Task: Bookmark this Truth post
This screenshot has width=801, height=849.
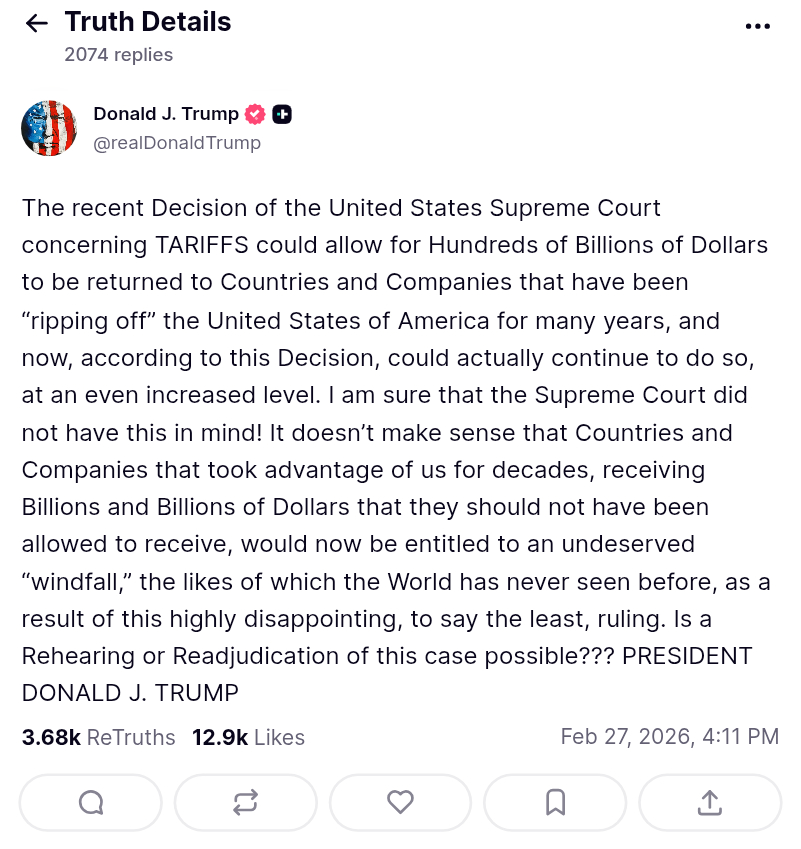Action: click(555, 802)
